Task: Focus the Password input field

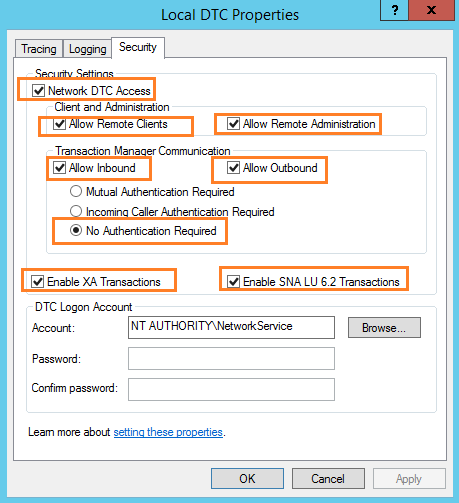Action: point(231,359)
